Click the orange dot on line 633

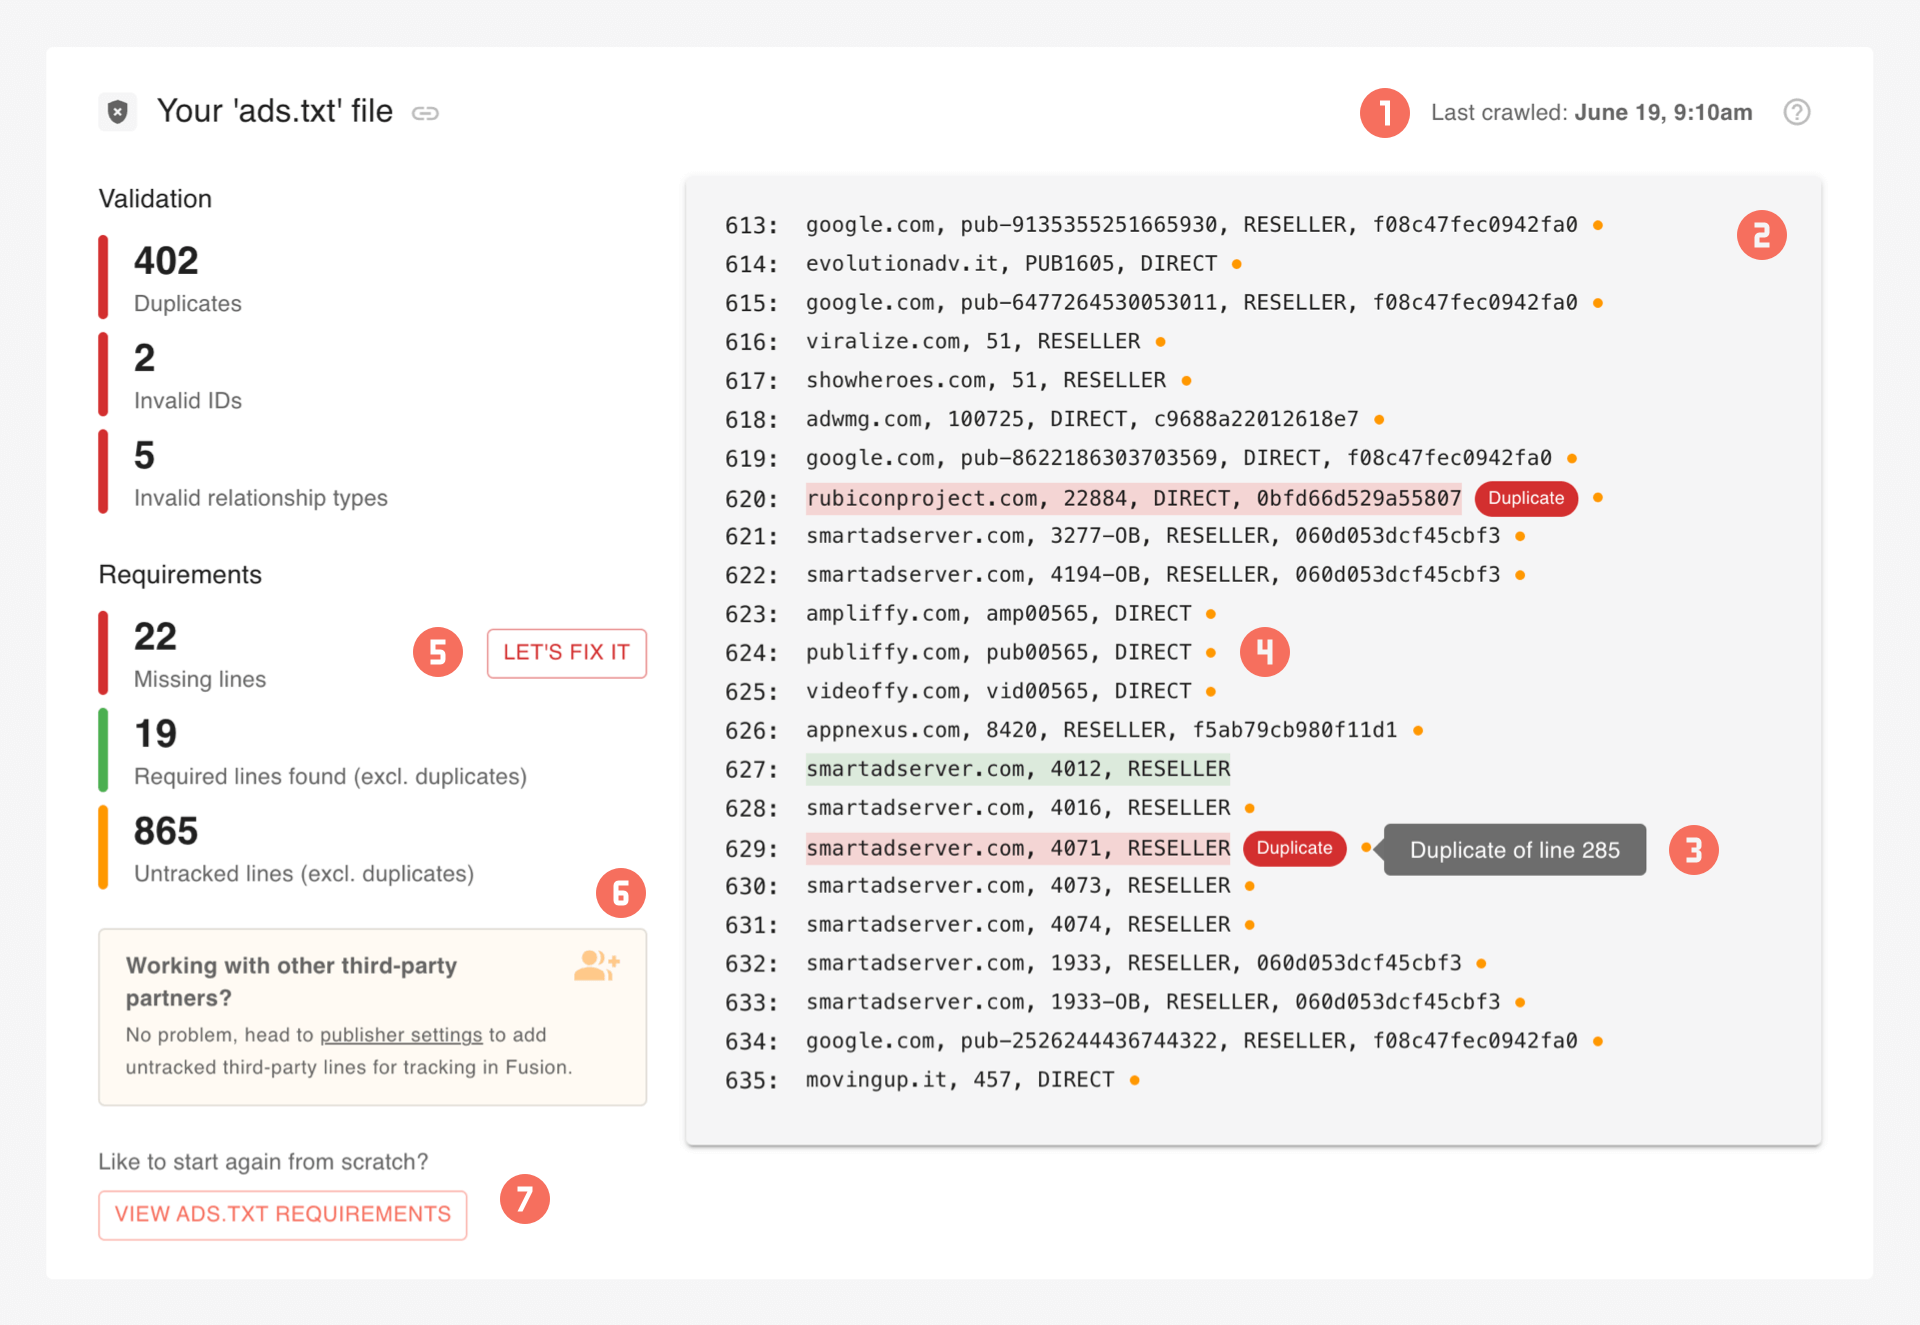1520,1002
